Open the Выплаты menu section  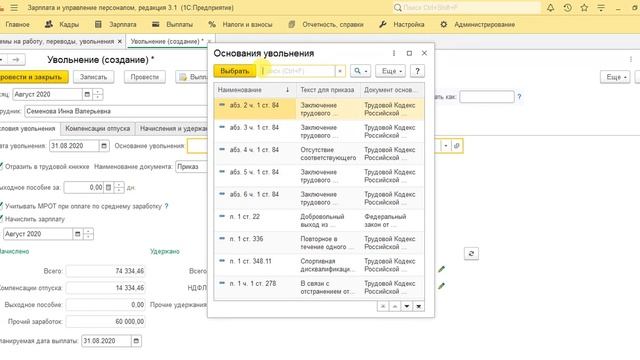tap(172, 24)
